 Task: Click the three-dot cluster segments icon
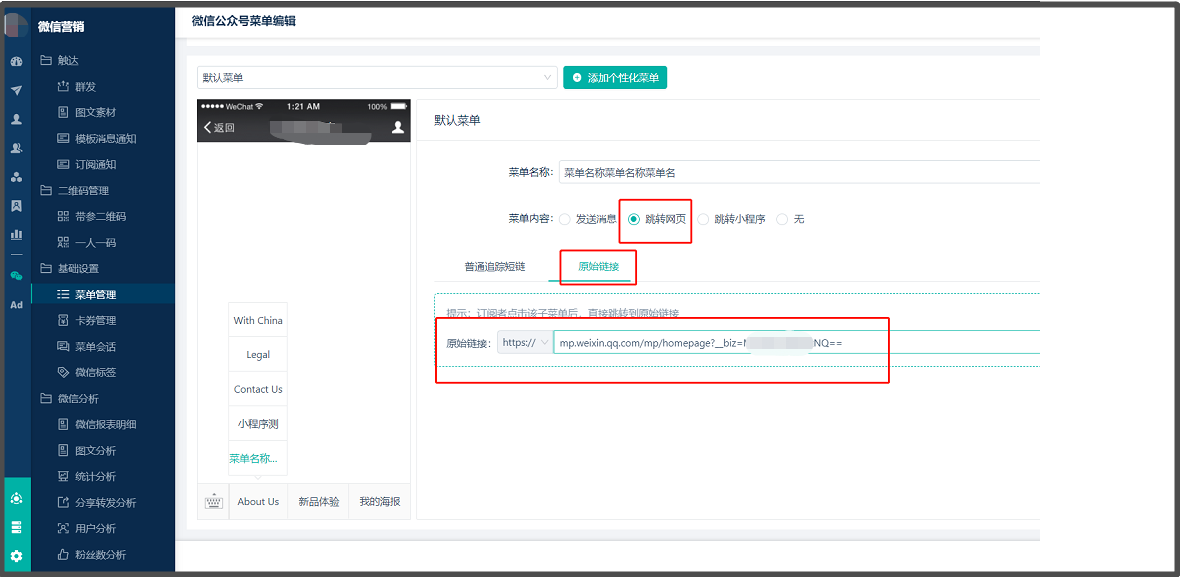16,177
